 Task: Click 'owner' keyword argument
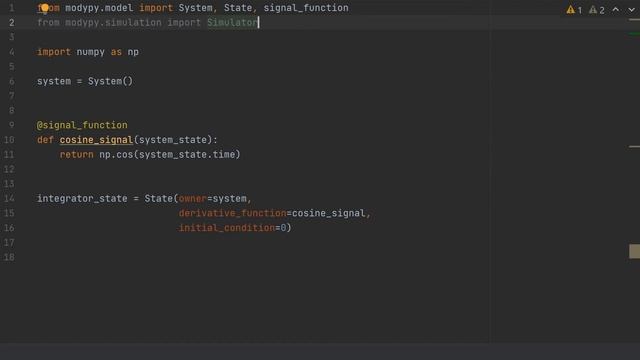point(193,199)
